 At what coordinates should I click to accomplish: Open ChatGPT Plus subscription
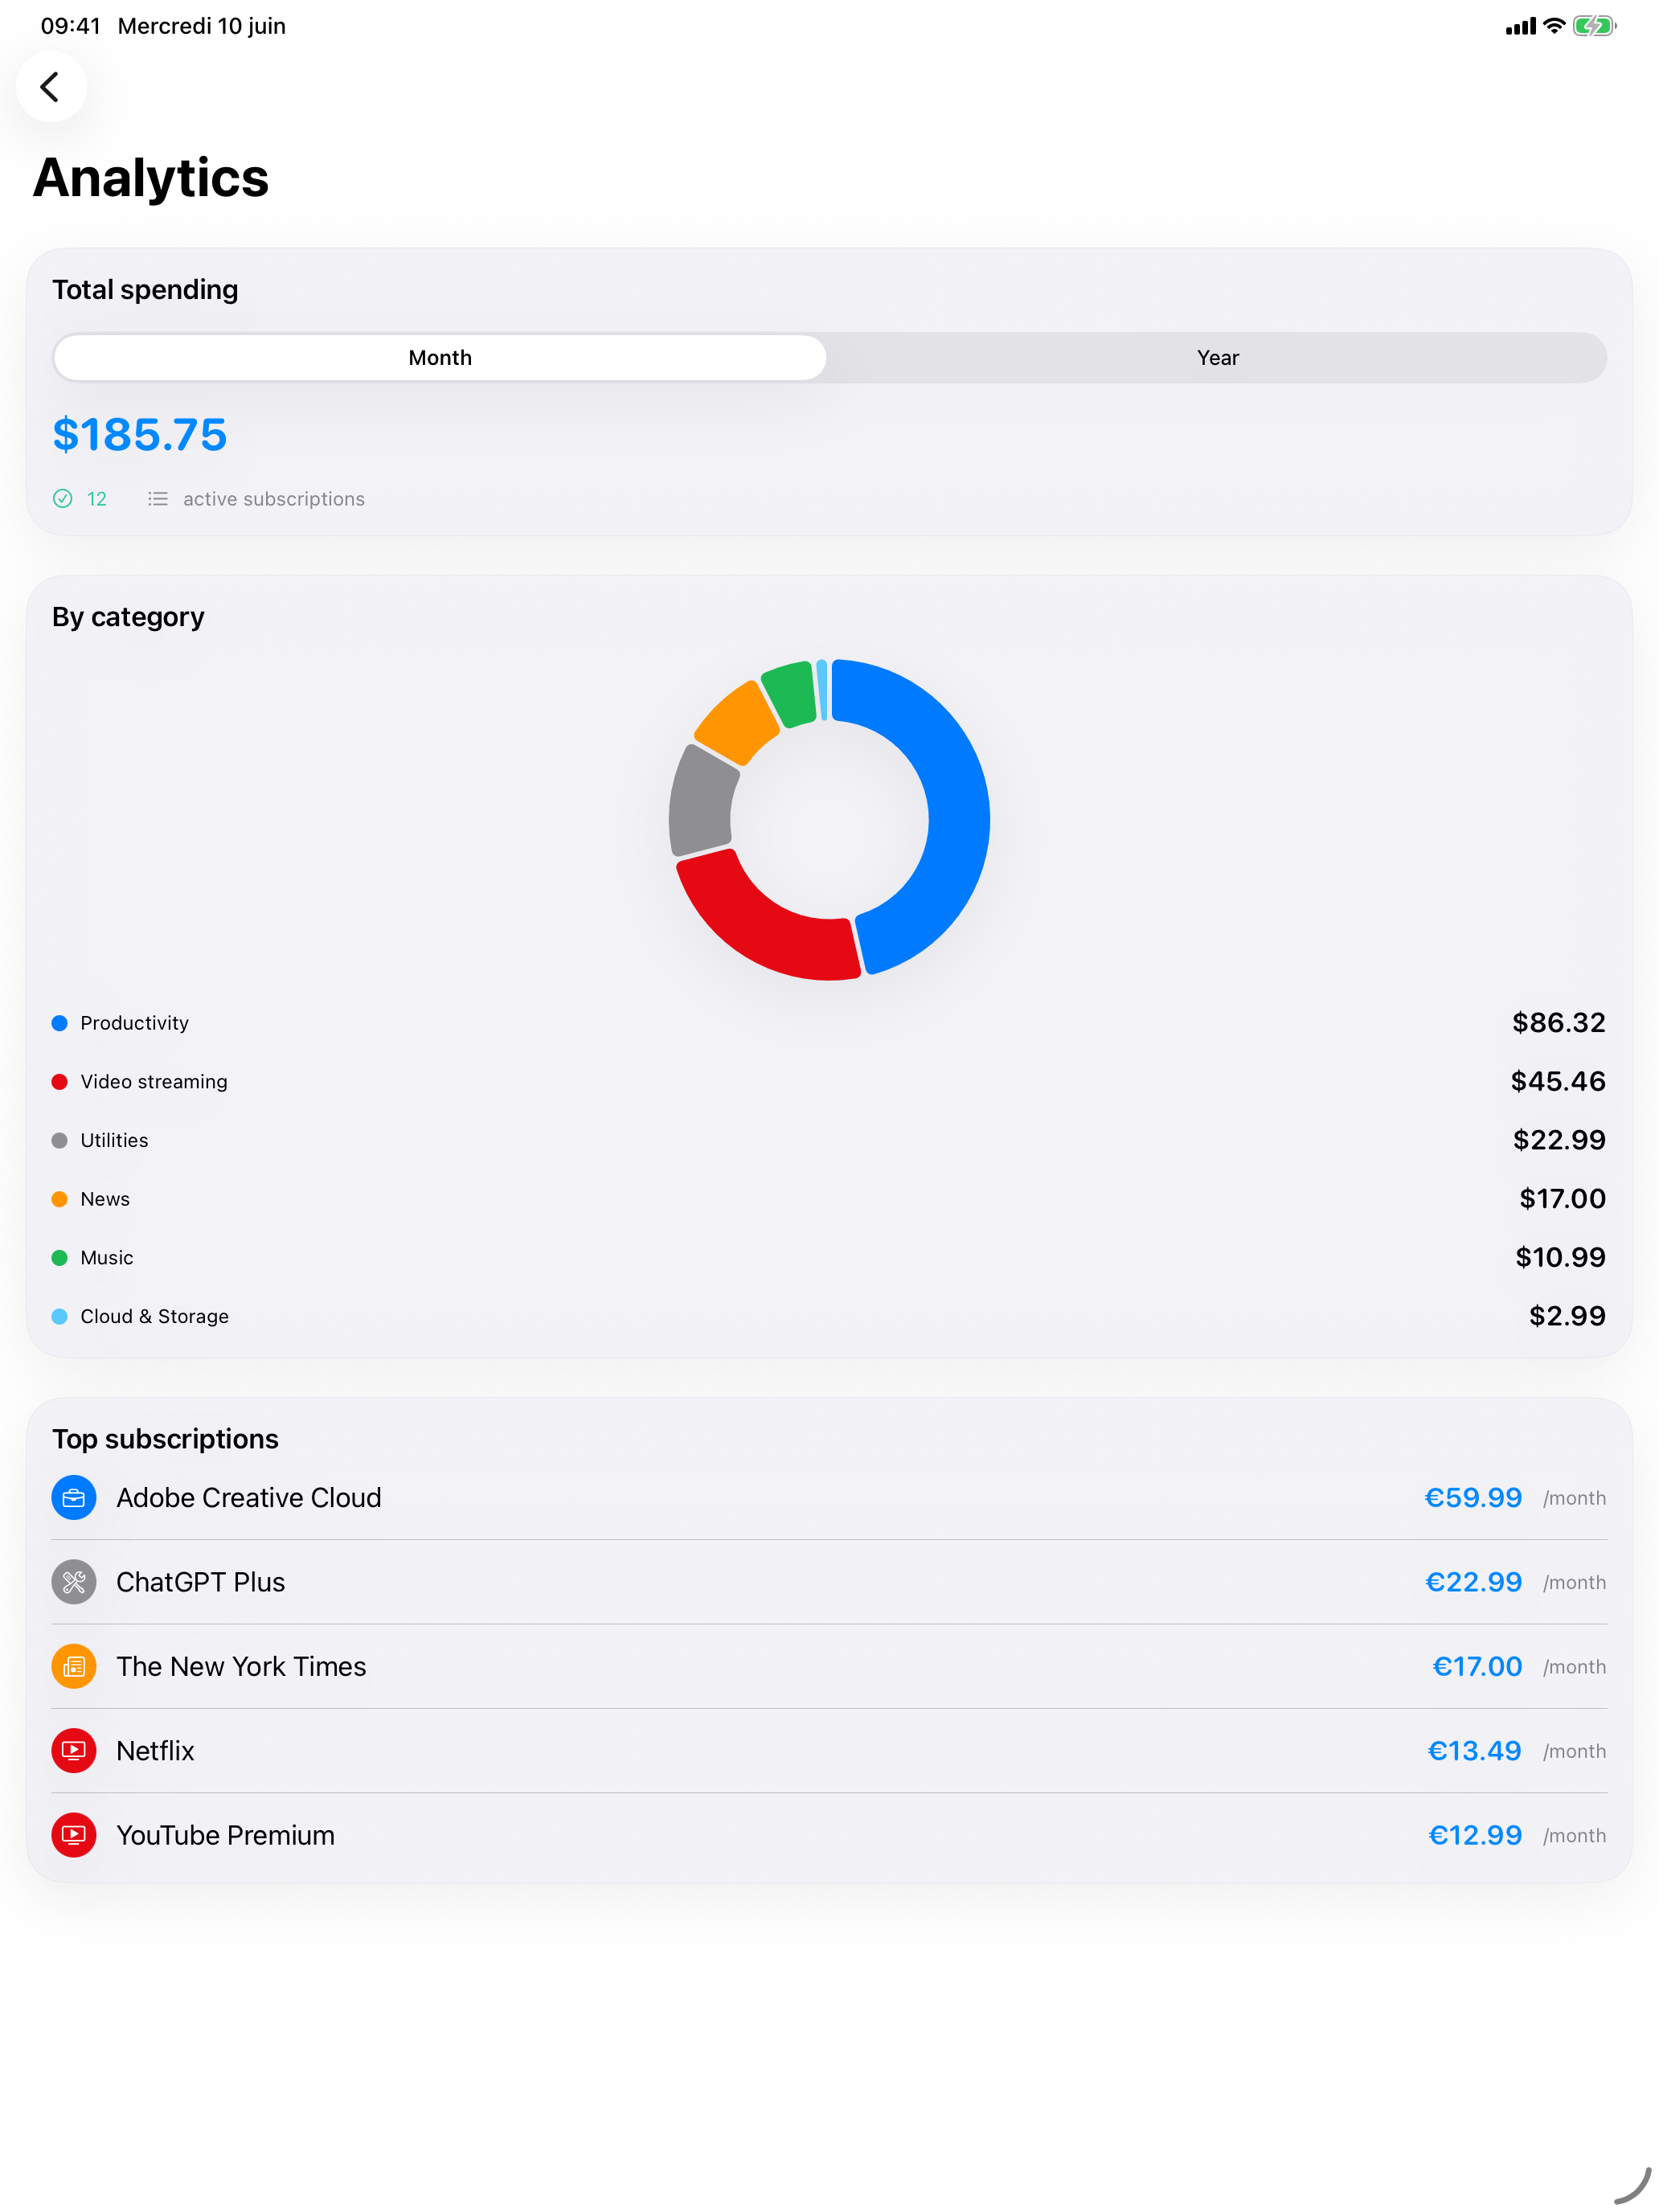pyautogui.click(x=829, y=1583)
